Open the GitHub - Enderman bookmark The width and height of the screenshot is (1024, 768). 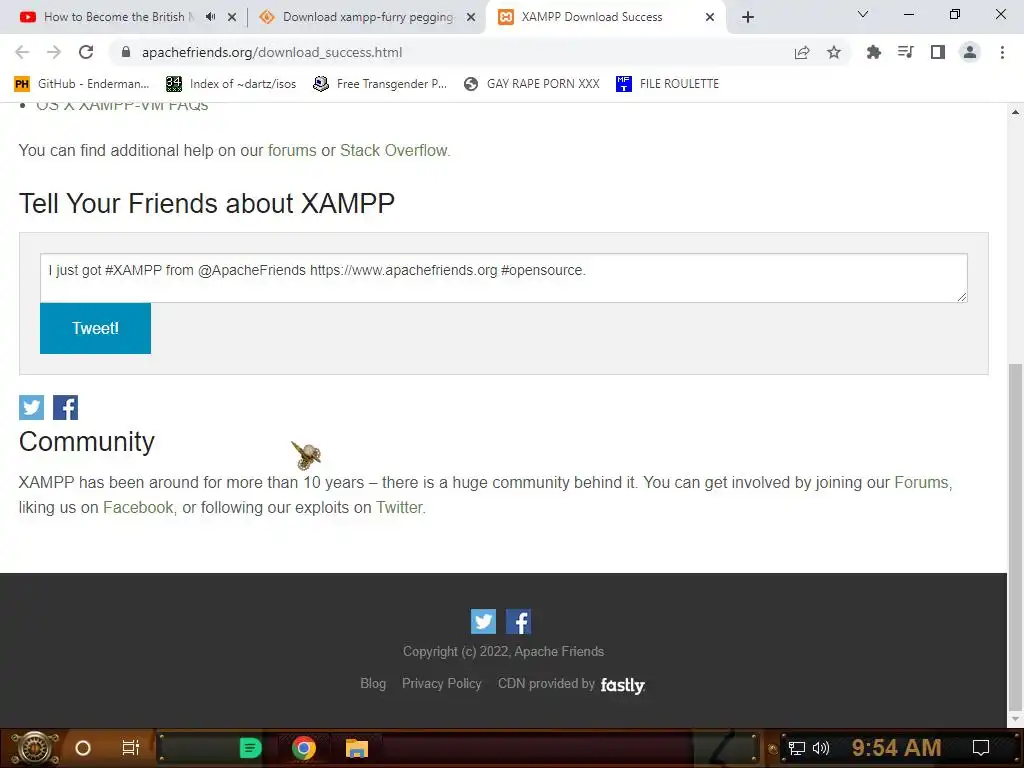82,84
